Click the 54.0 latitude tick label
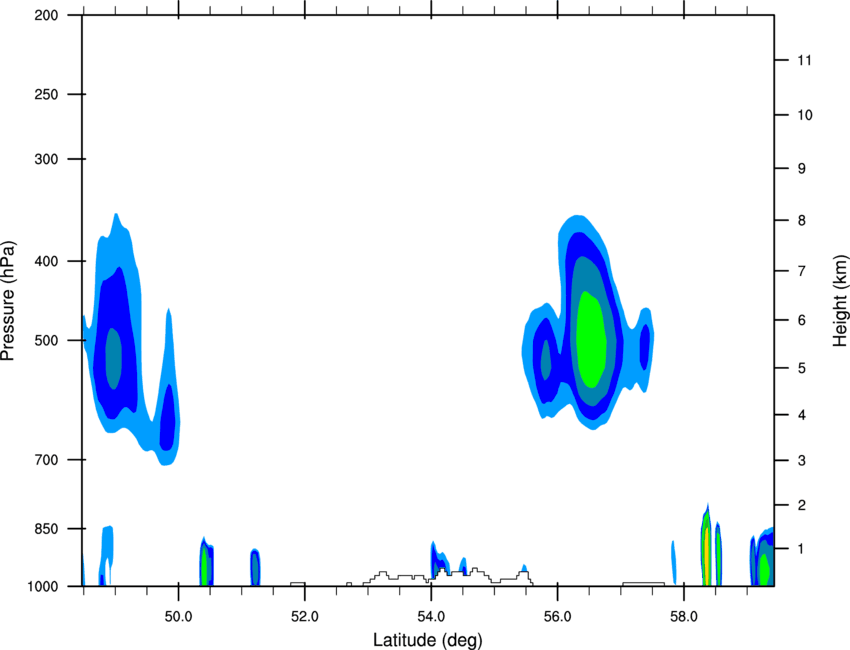 (x=431, y=616)
